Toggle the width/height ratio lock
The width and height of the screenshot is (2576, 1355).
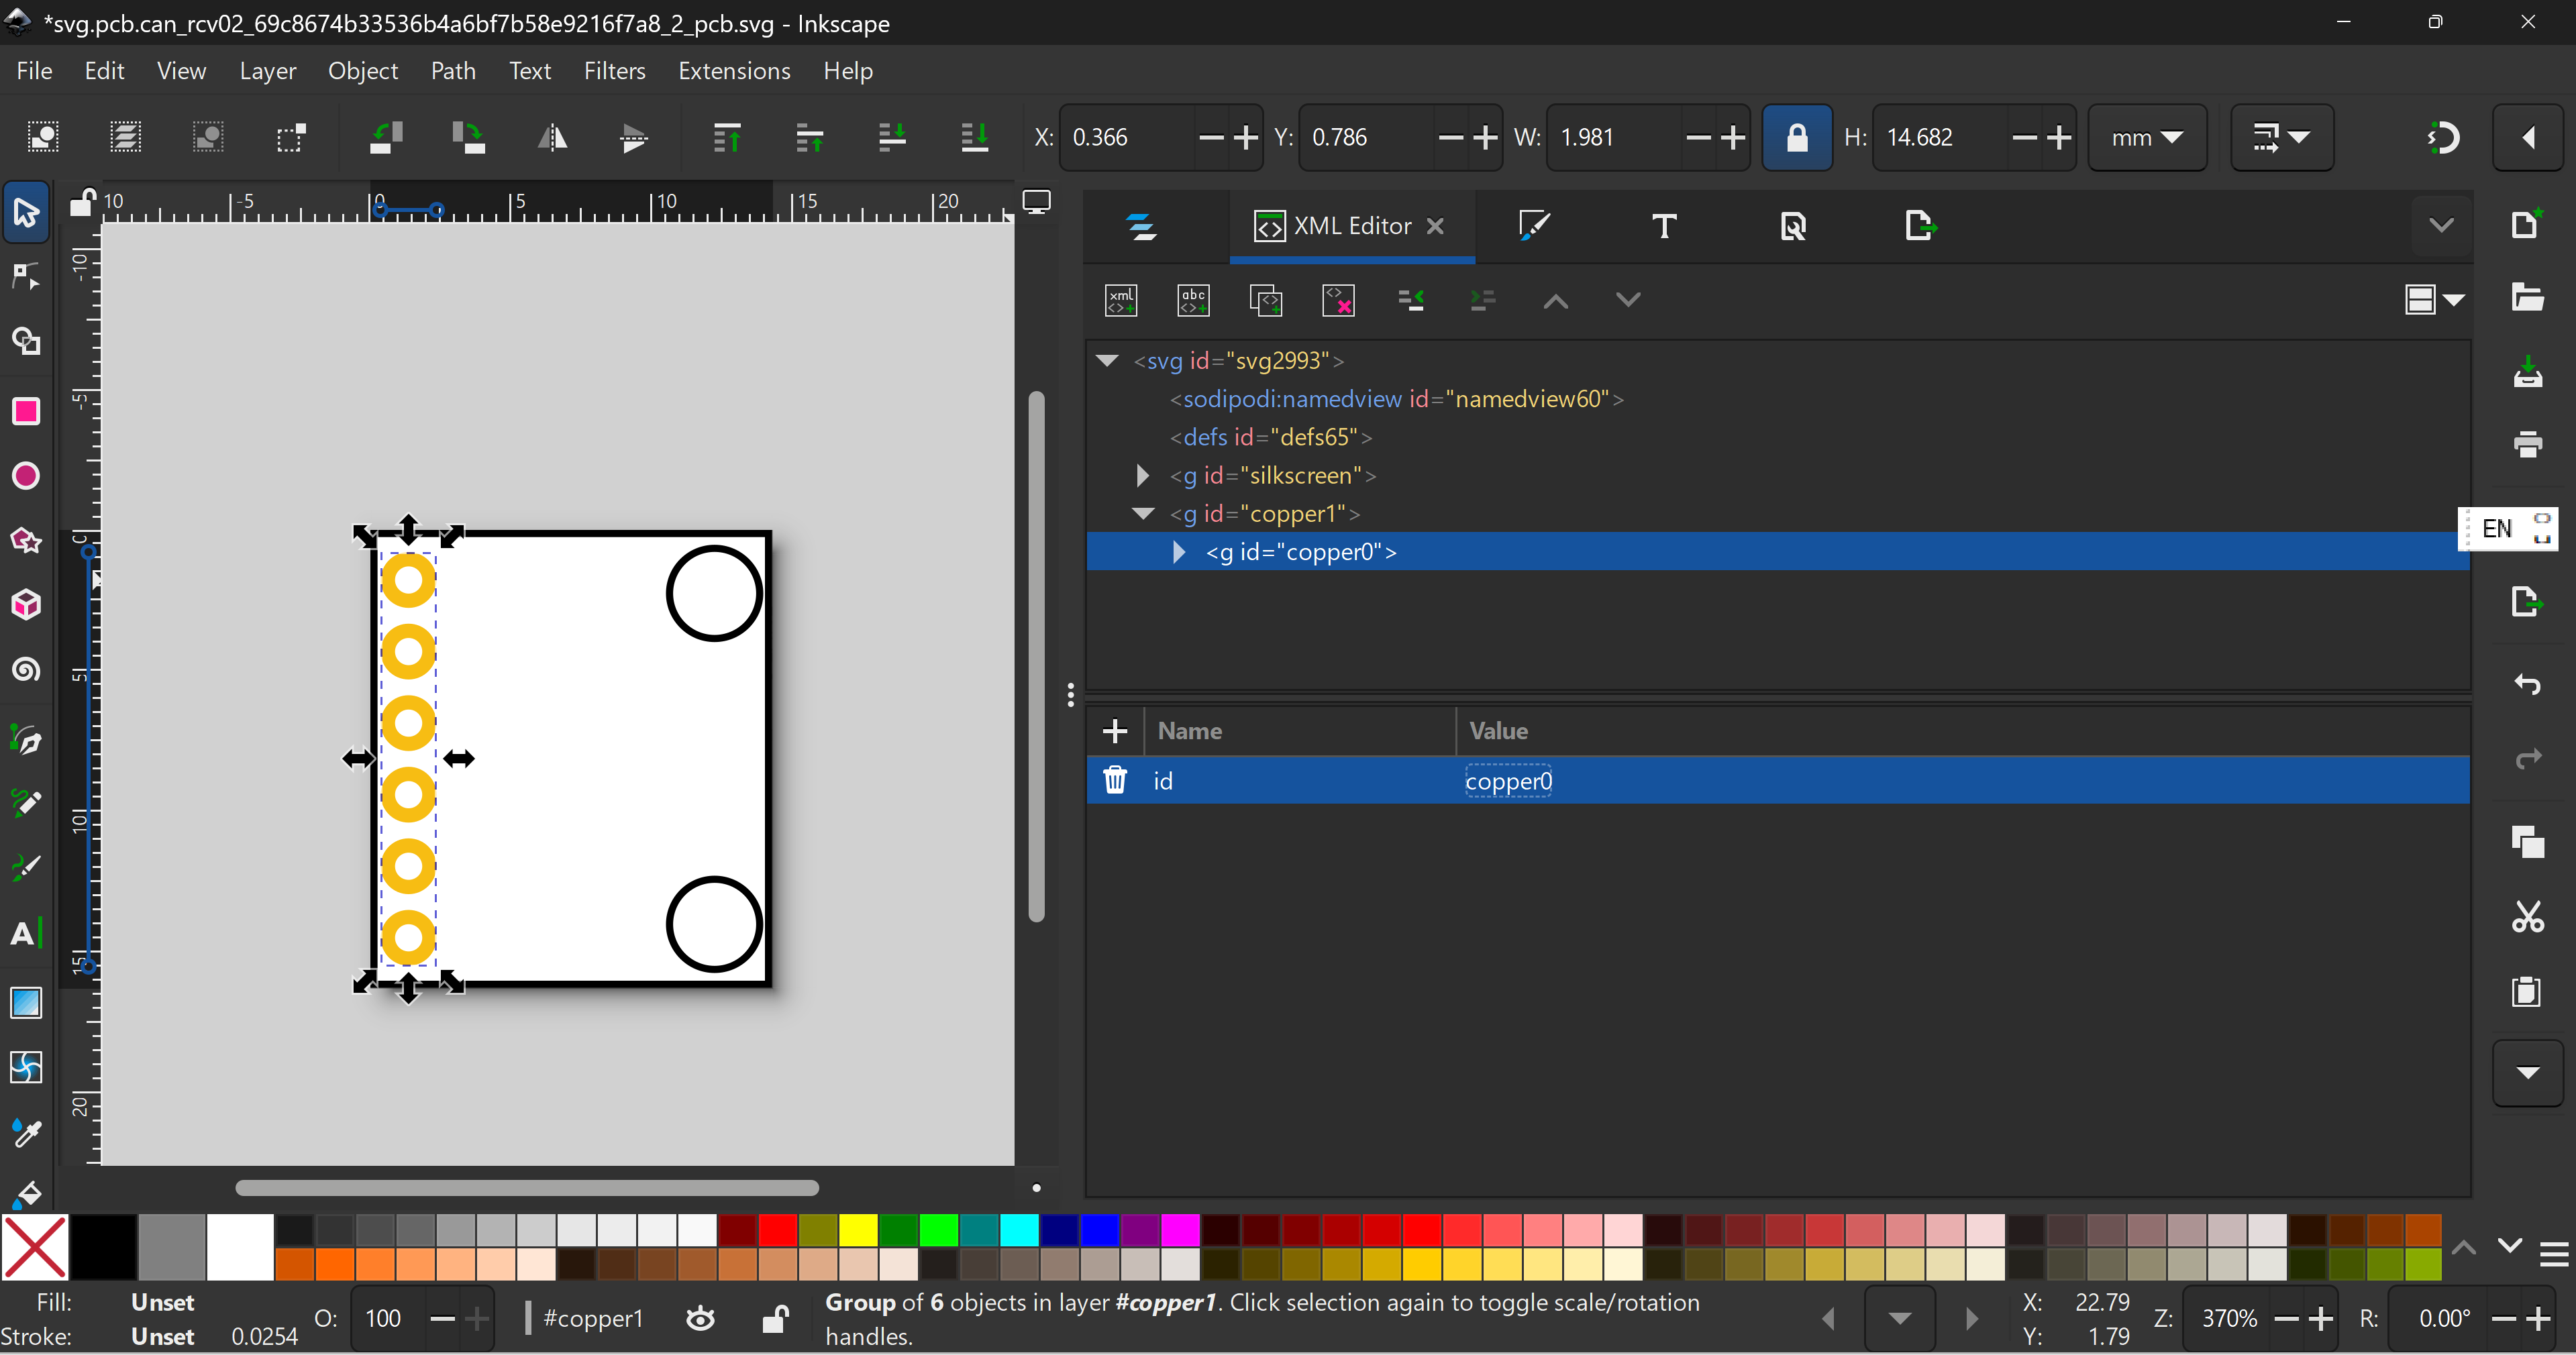point(1796,137)
